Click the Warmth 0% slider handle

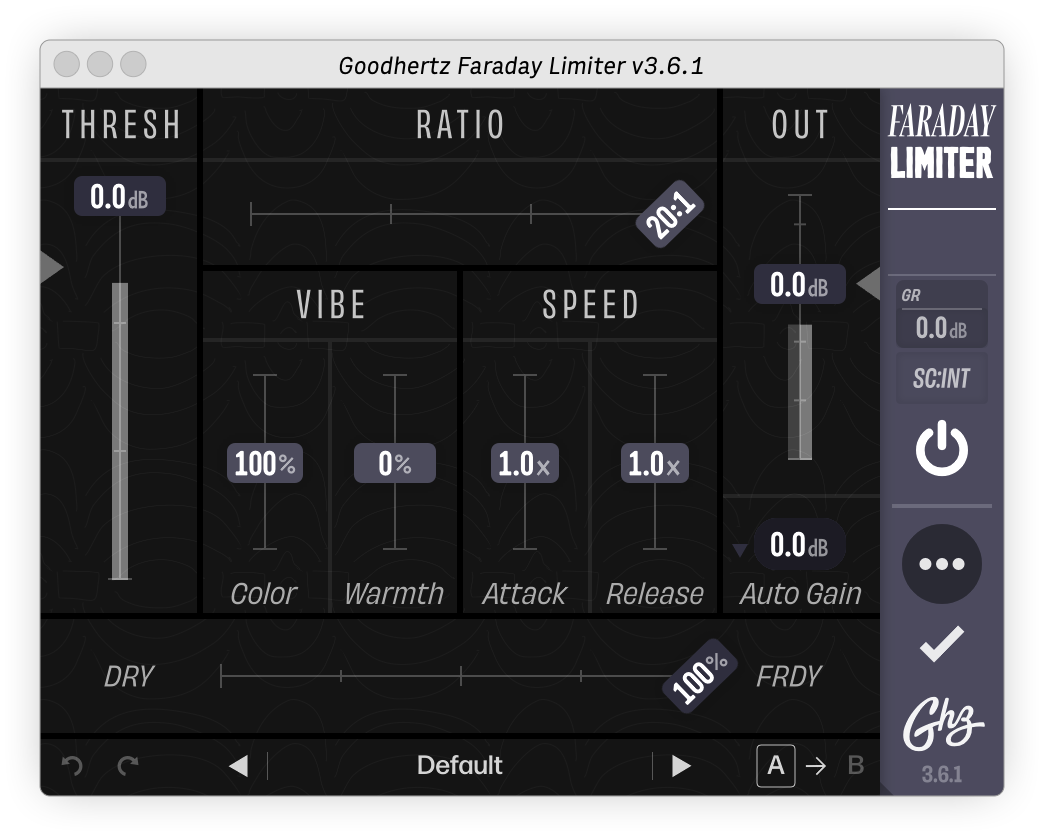click(395, 463)
